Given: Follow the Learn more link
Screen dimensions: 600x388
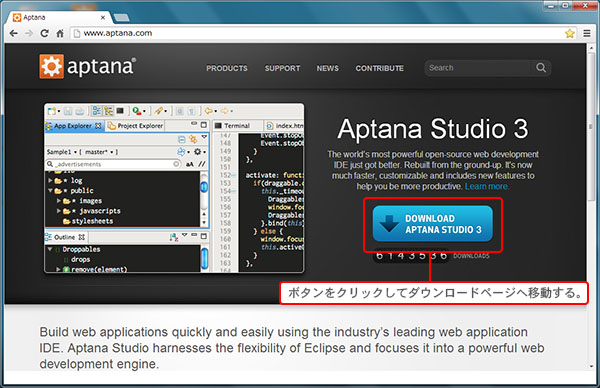Looking at the screenshot, I should coord(486,186).
